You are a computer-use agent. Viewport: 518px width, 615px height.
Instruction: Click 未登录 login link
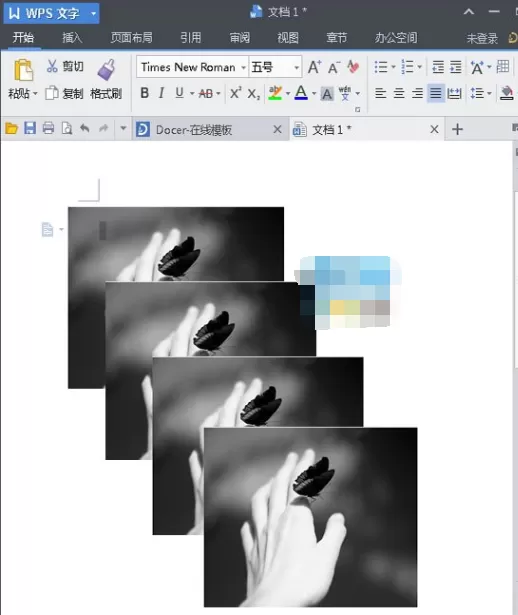click(x=482, y=38)
